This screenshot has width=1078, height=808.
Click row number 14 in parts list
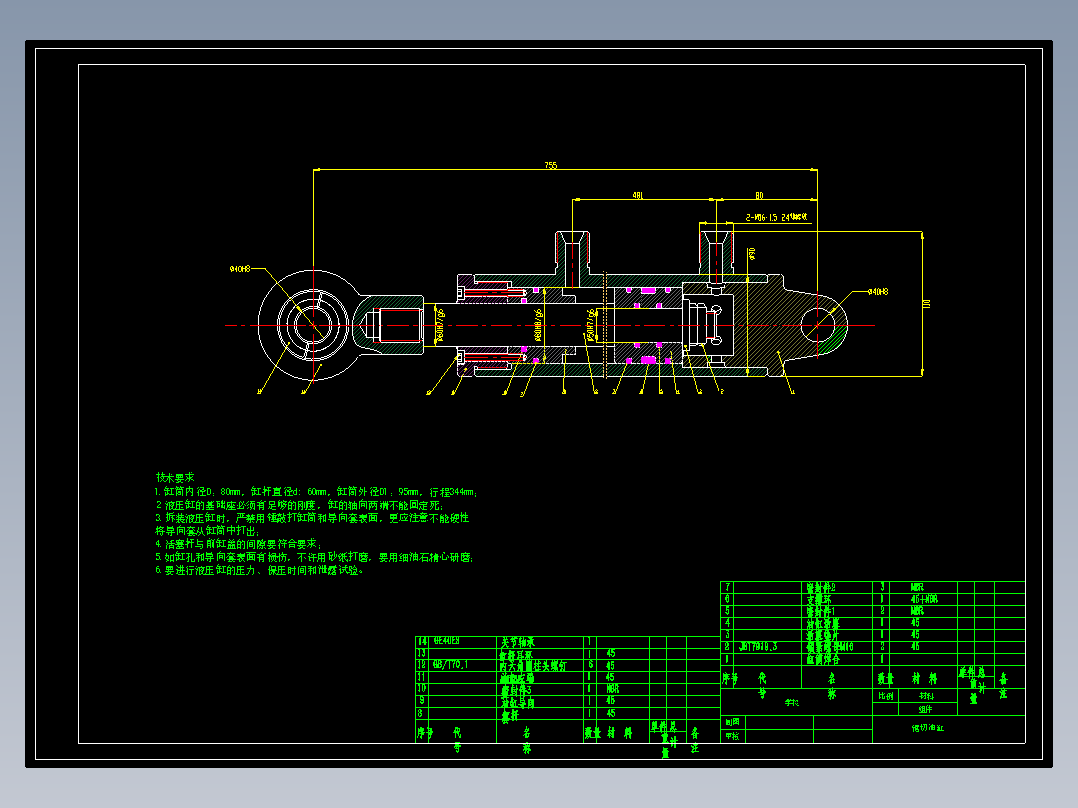click(421, 641)
